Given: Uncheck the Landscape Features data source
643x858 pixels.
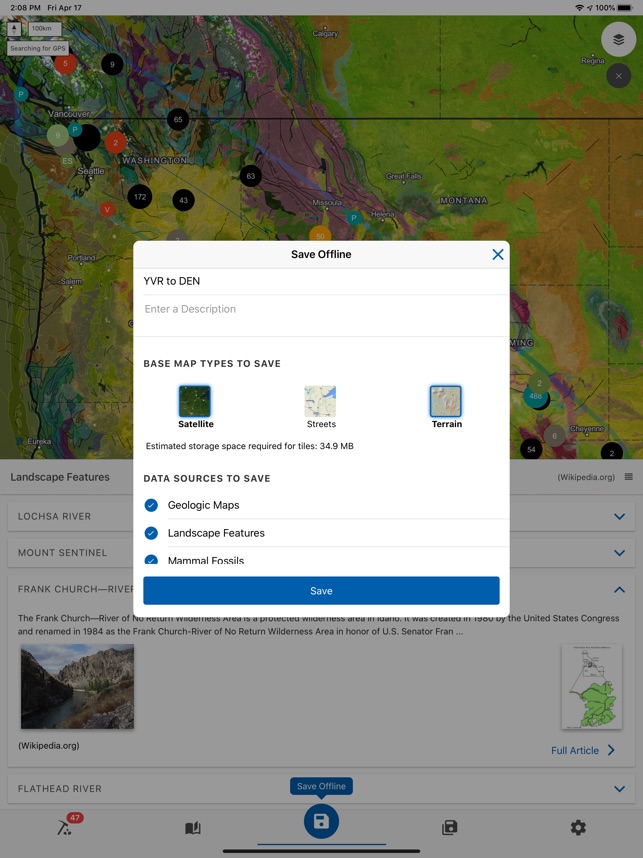Looking at the screenshot, I should click(x=151, y=533).
